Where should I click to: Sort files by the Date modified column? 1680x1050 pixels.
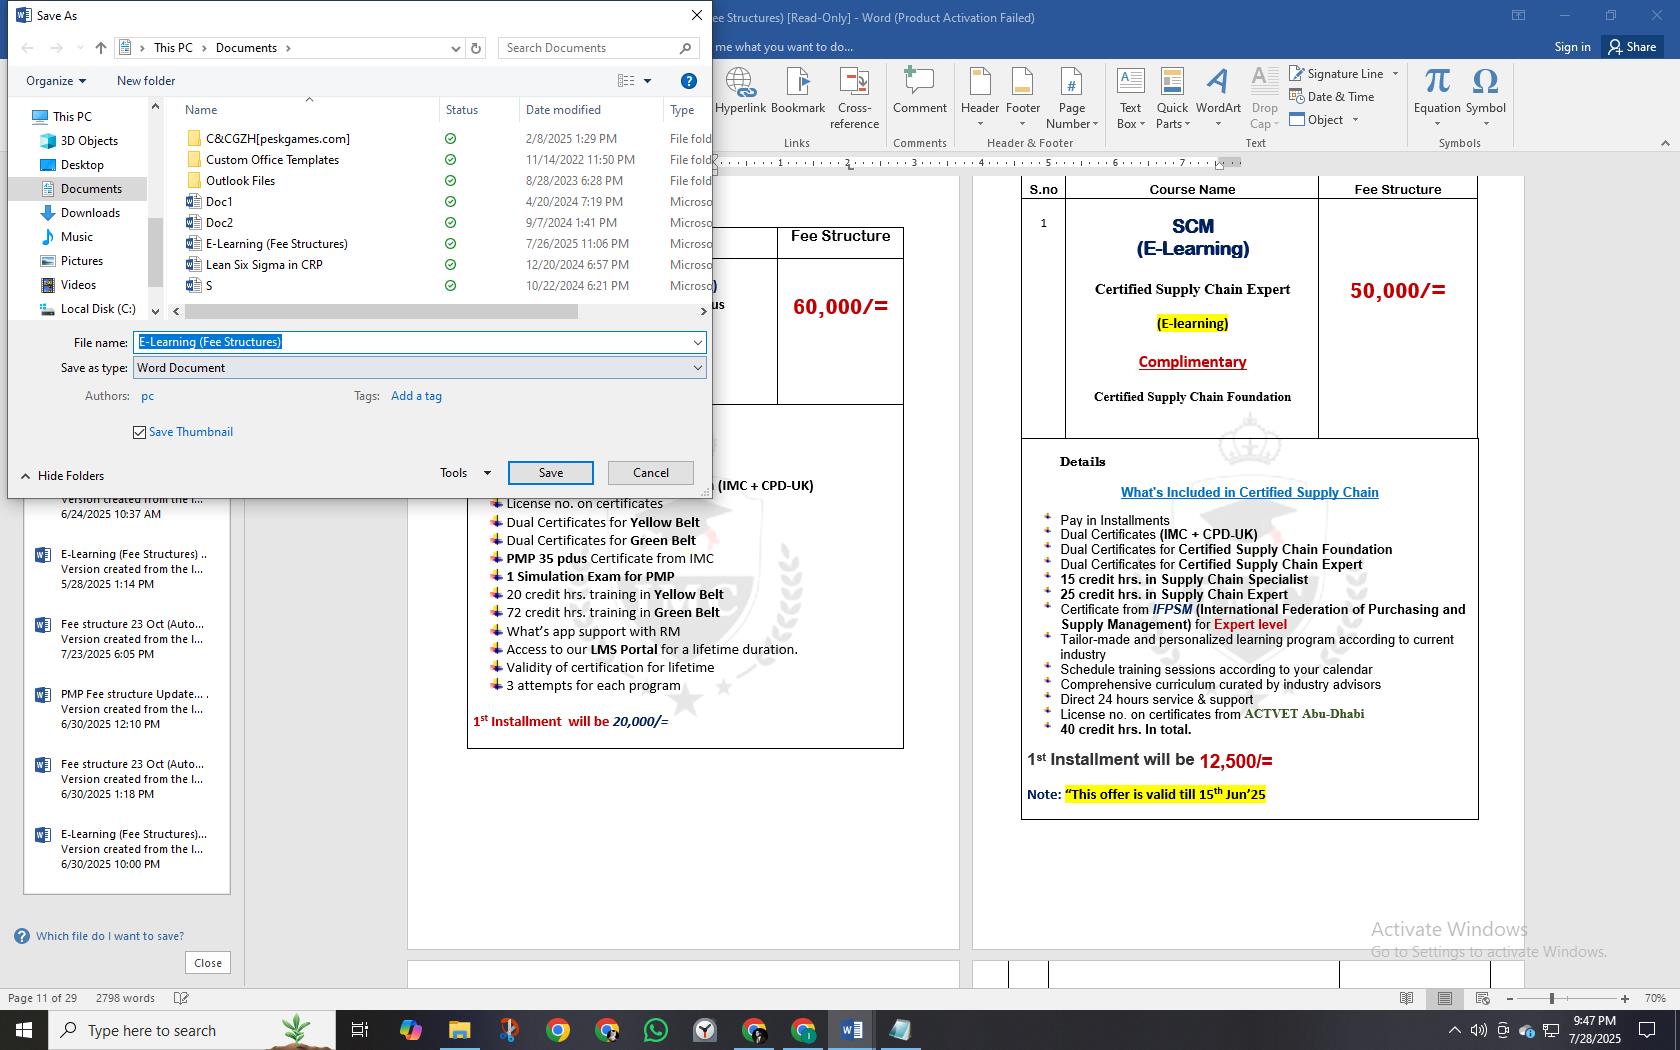(563, 110)
